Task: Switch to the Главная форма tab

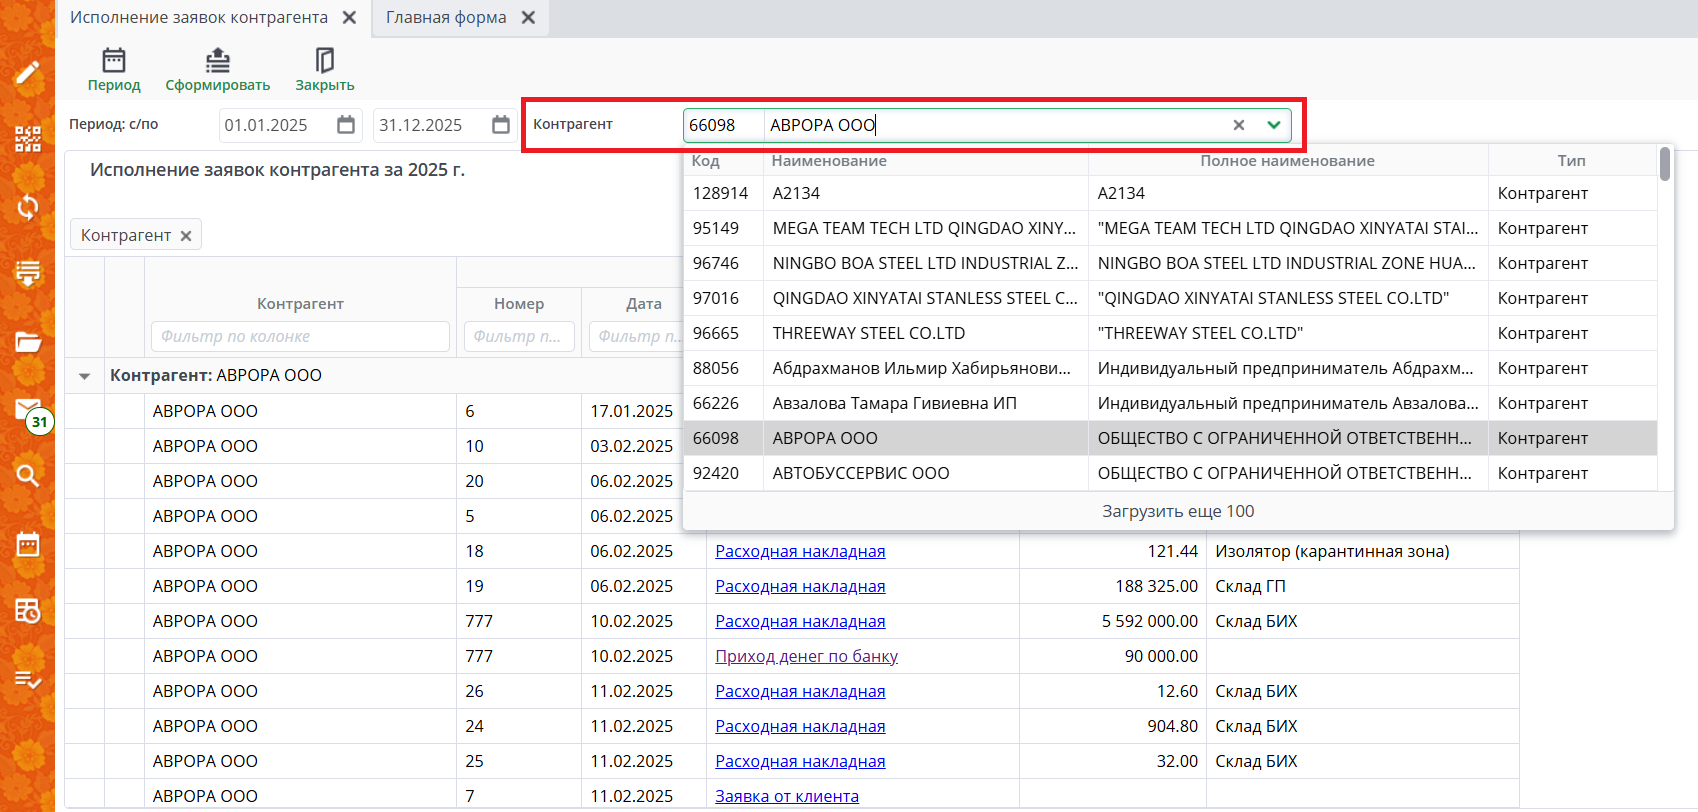Action: coord(446,18)
